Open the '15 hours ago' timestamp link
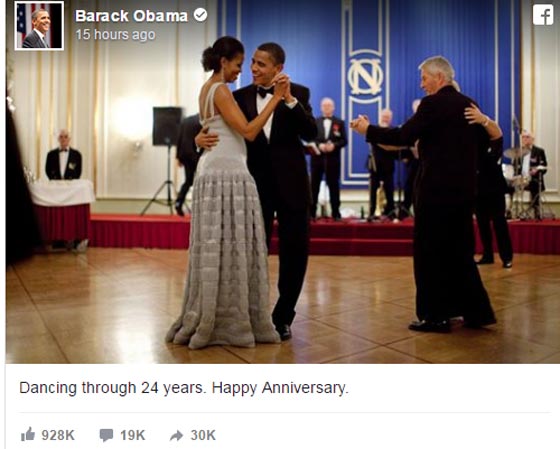 click(115, 35)
